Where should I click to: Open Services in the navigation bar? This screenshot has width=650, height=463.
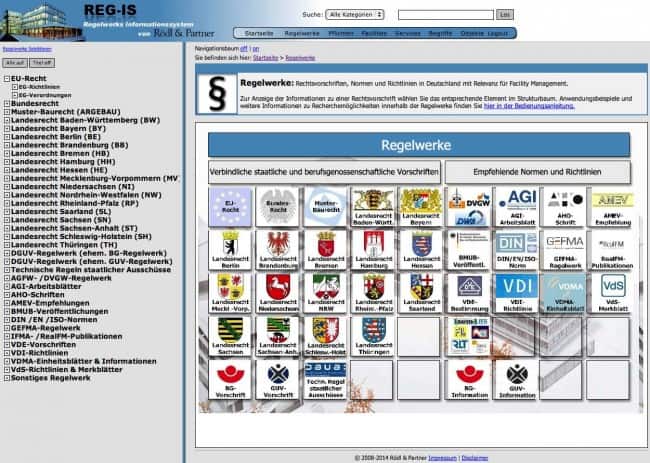(x=407, y=33)
